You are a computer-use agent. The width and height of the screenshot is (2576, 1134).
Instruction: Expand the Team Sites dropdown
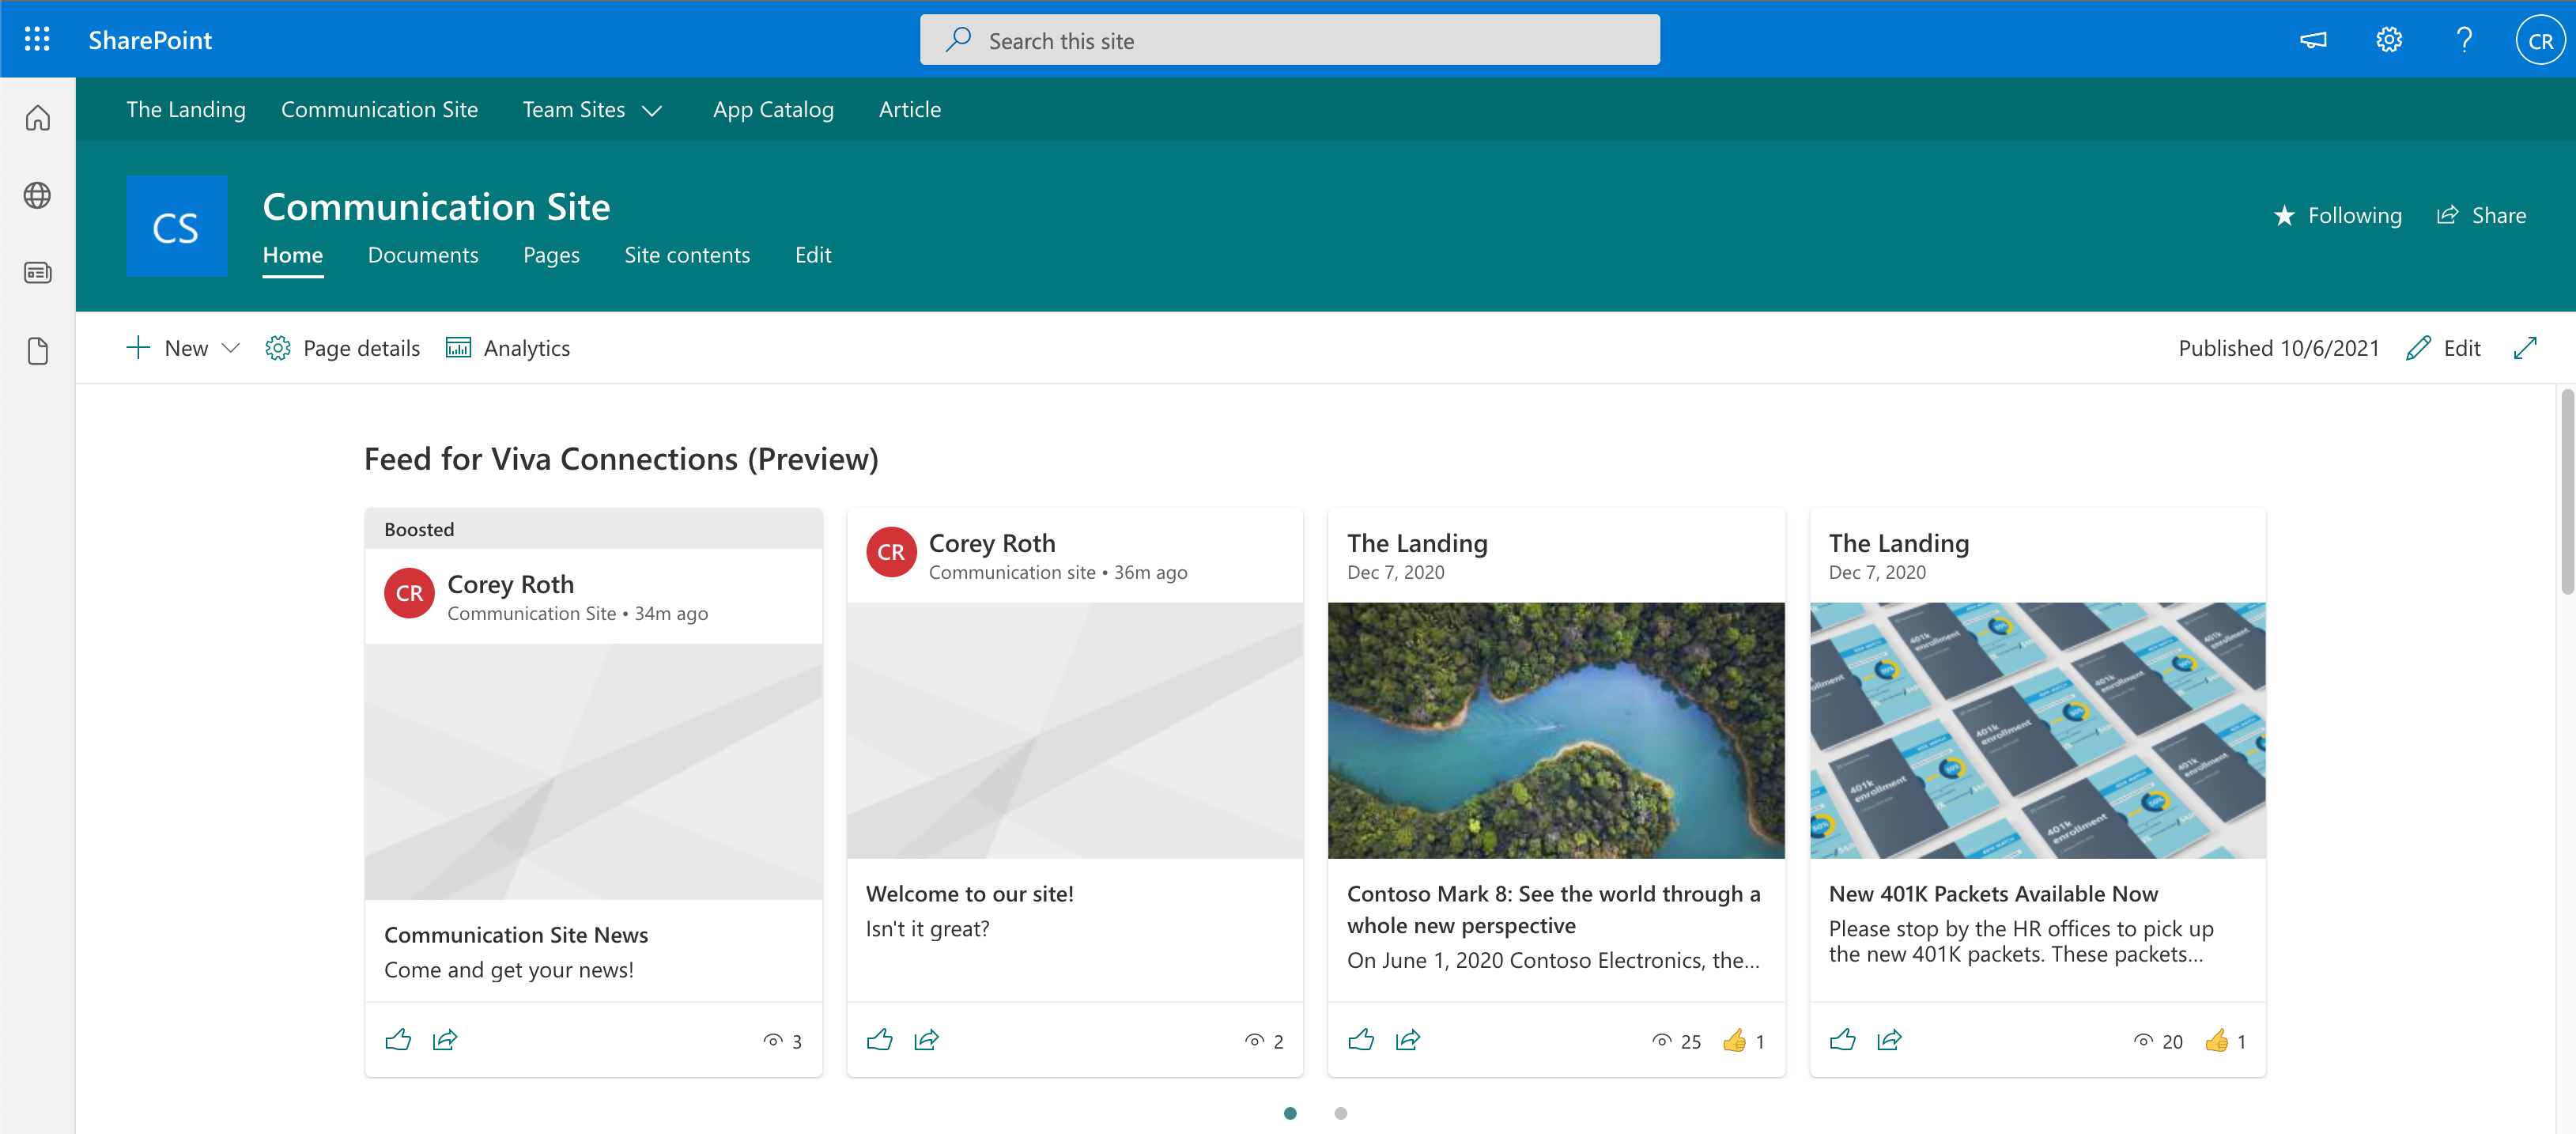pyautogui.click(x=652, y=111)
